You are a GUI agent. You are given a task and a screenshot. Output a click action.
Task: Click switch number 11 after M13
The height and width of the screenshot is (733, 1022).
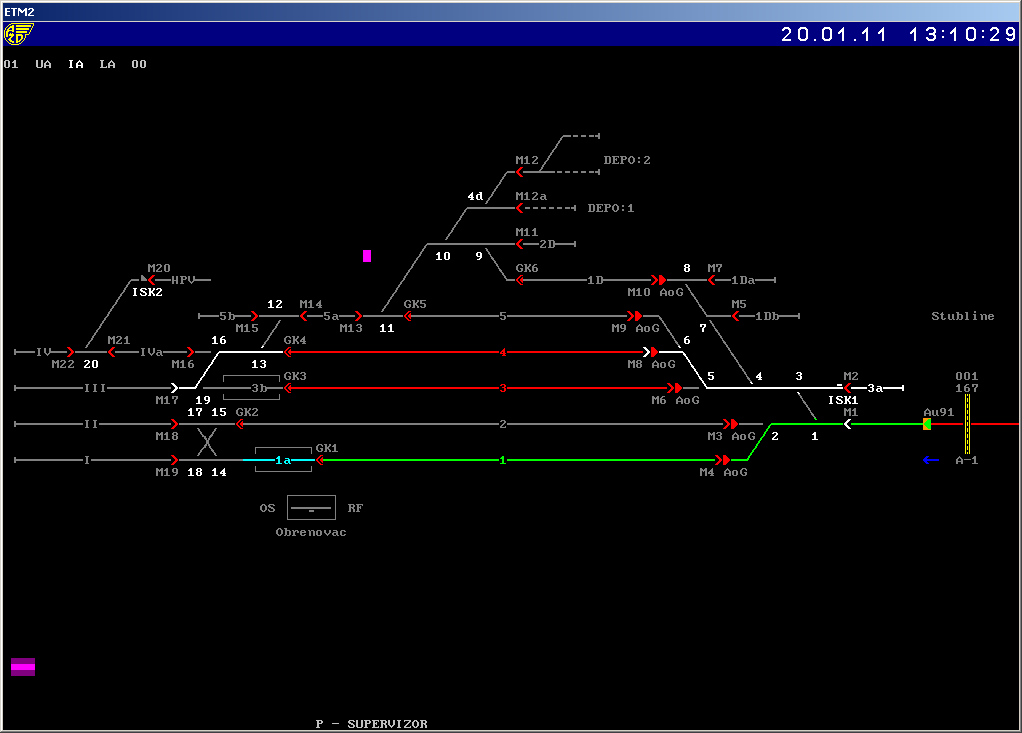[387, 328]
